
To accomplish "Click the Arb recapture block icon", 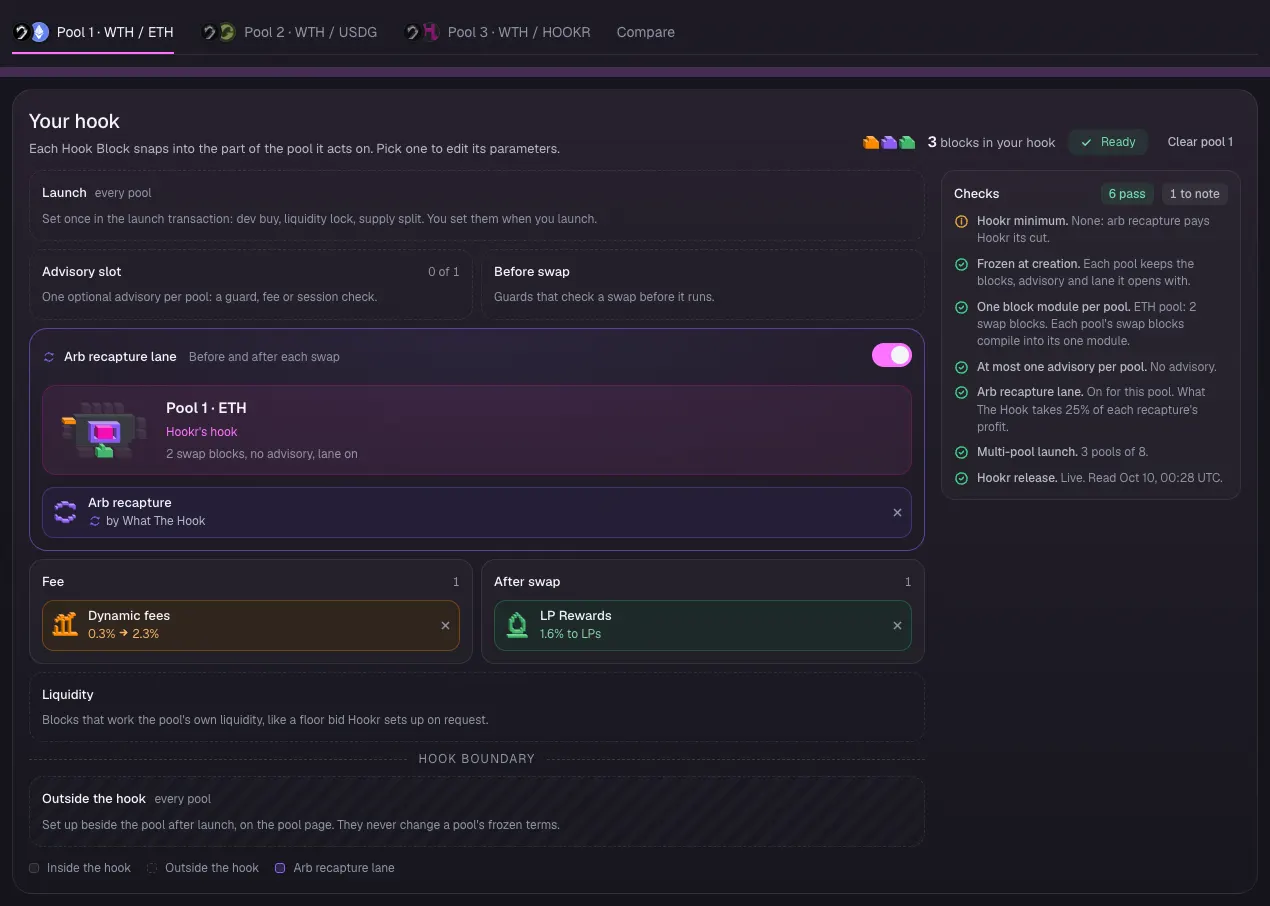I will (65, 512).
